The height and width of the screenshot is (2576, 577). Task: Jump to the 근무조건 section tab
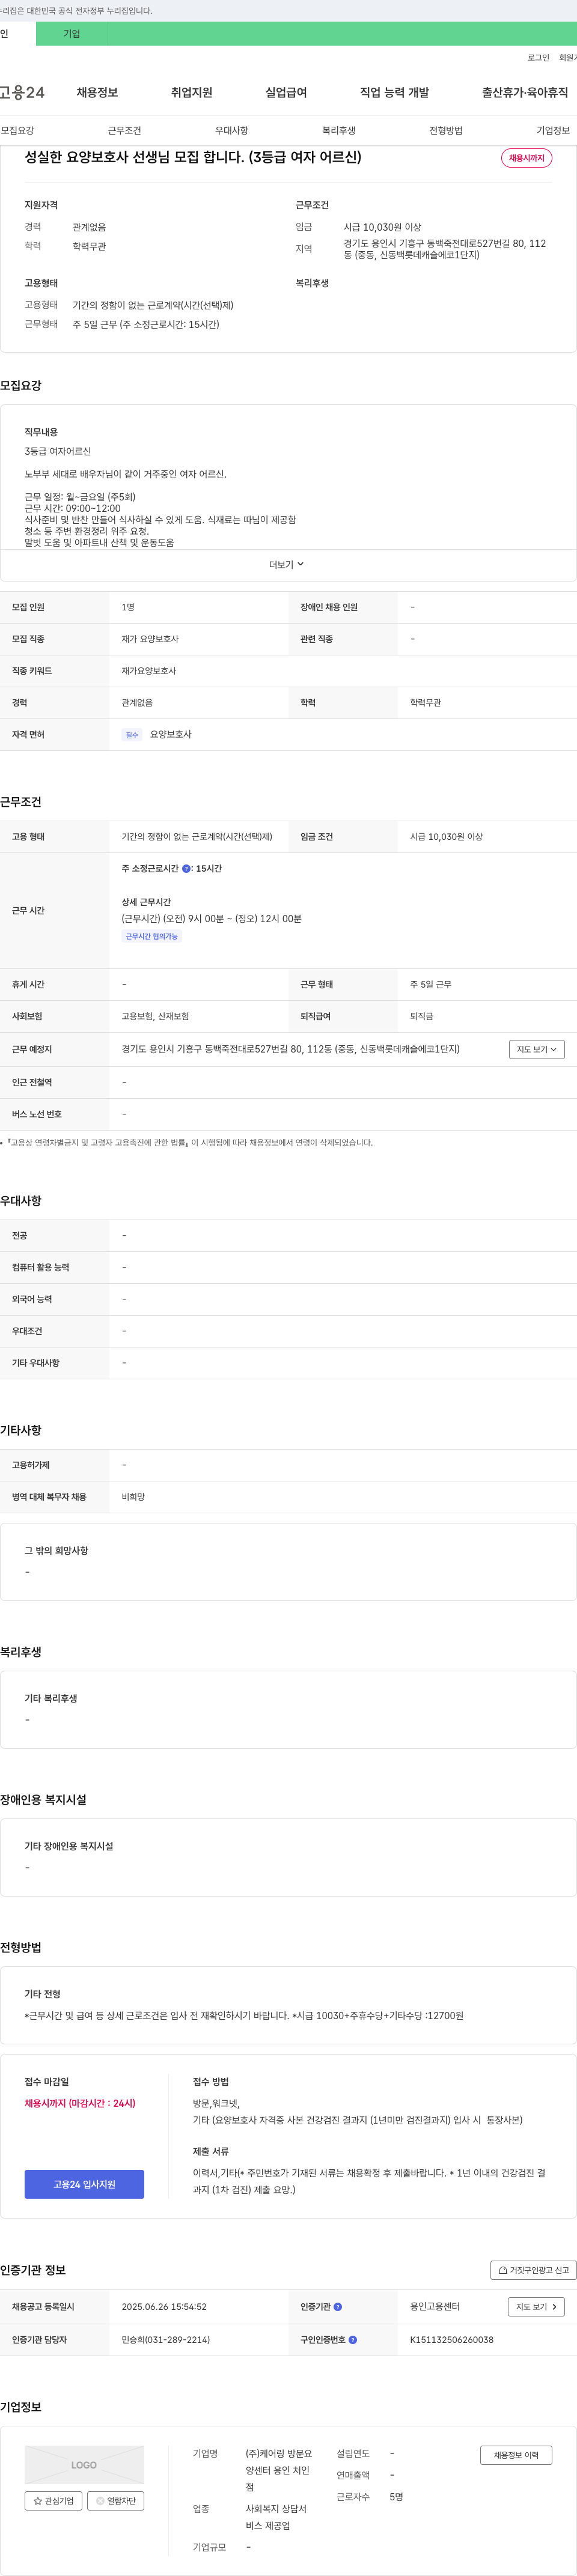pyautogui.click(x=124, y=130)
